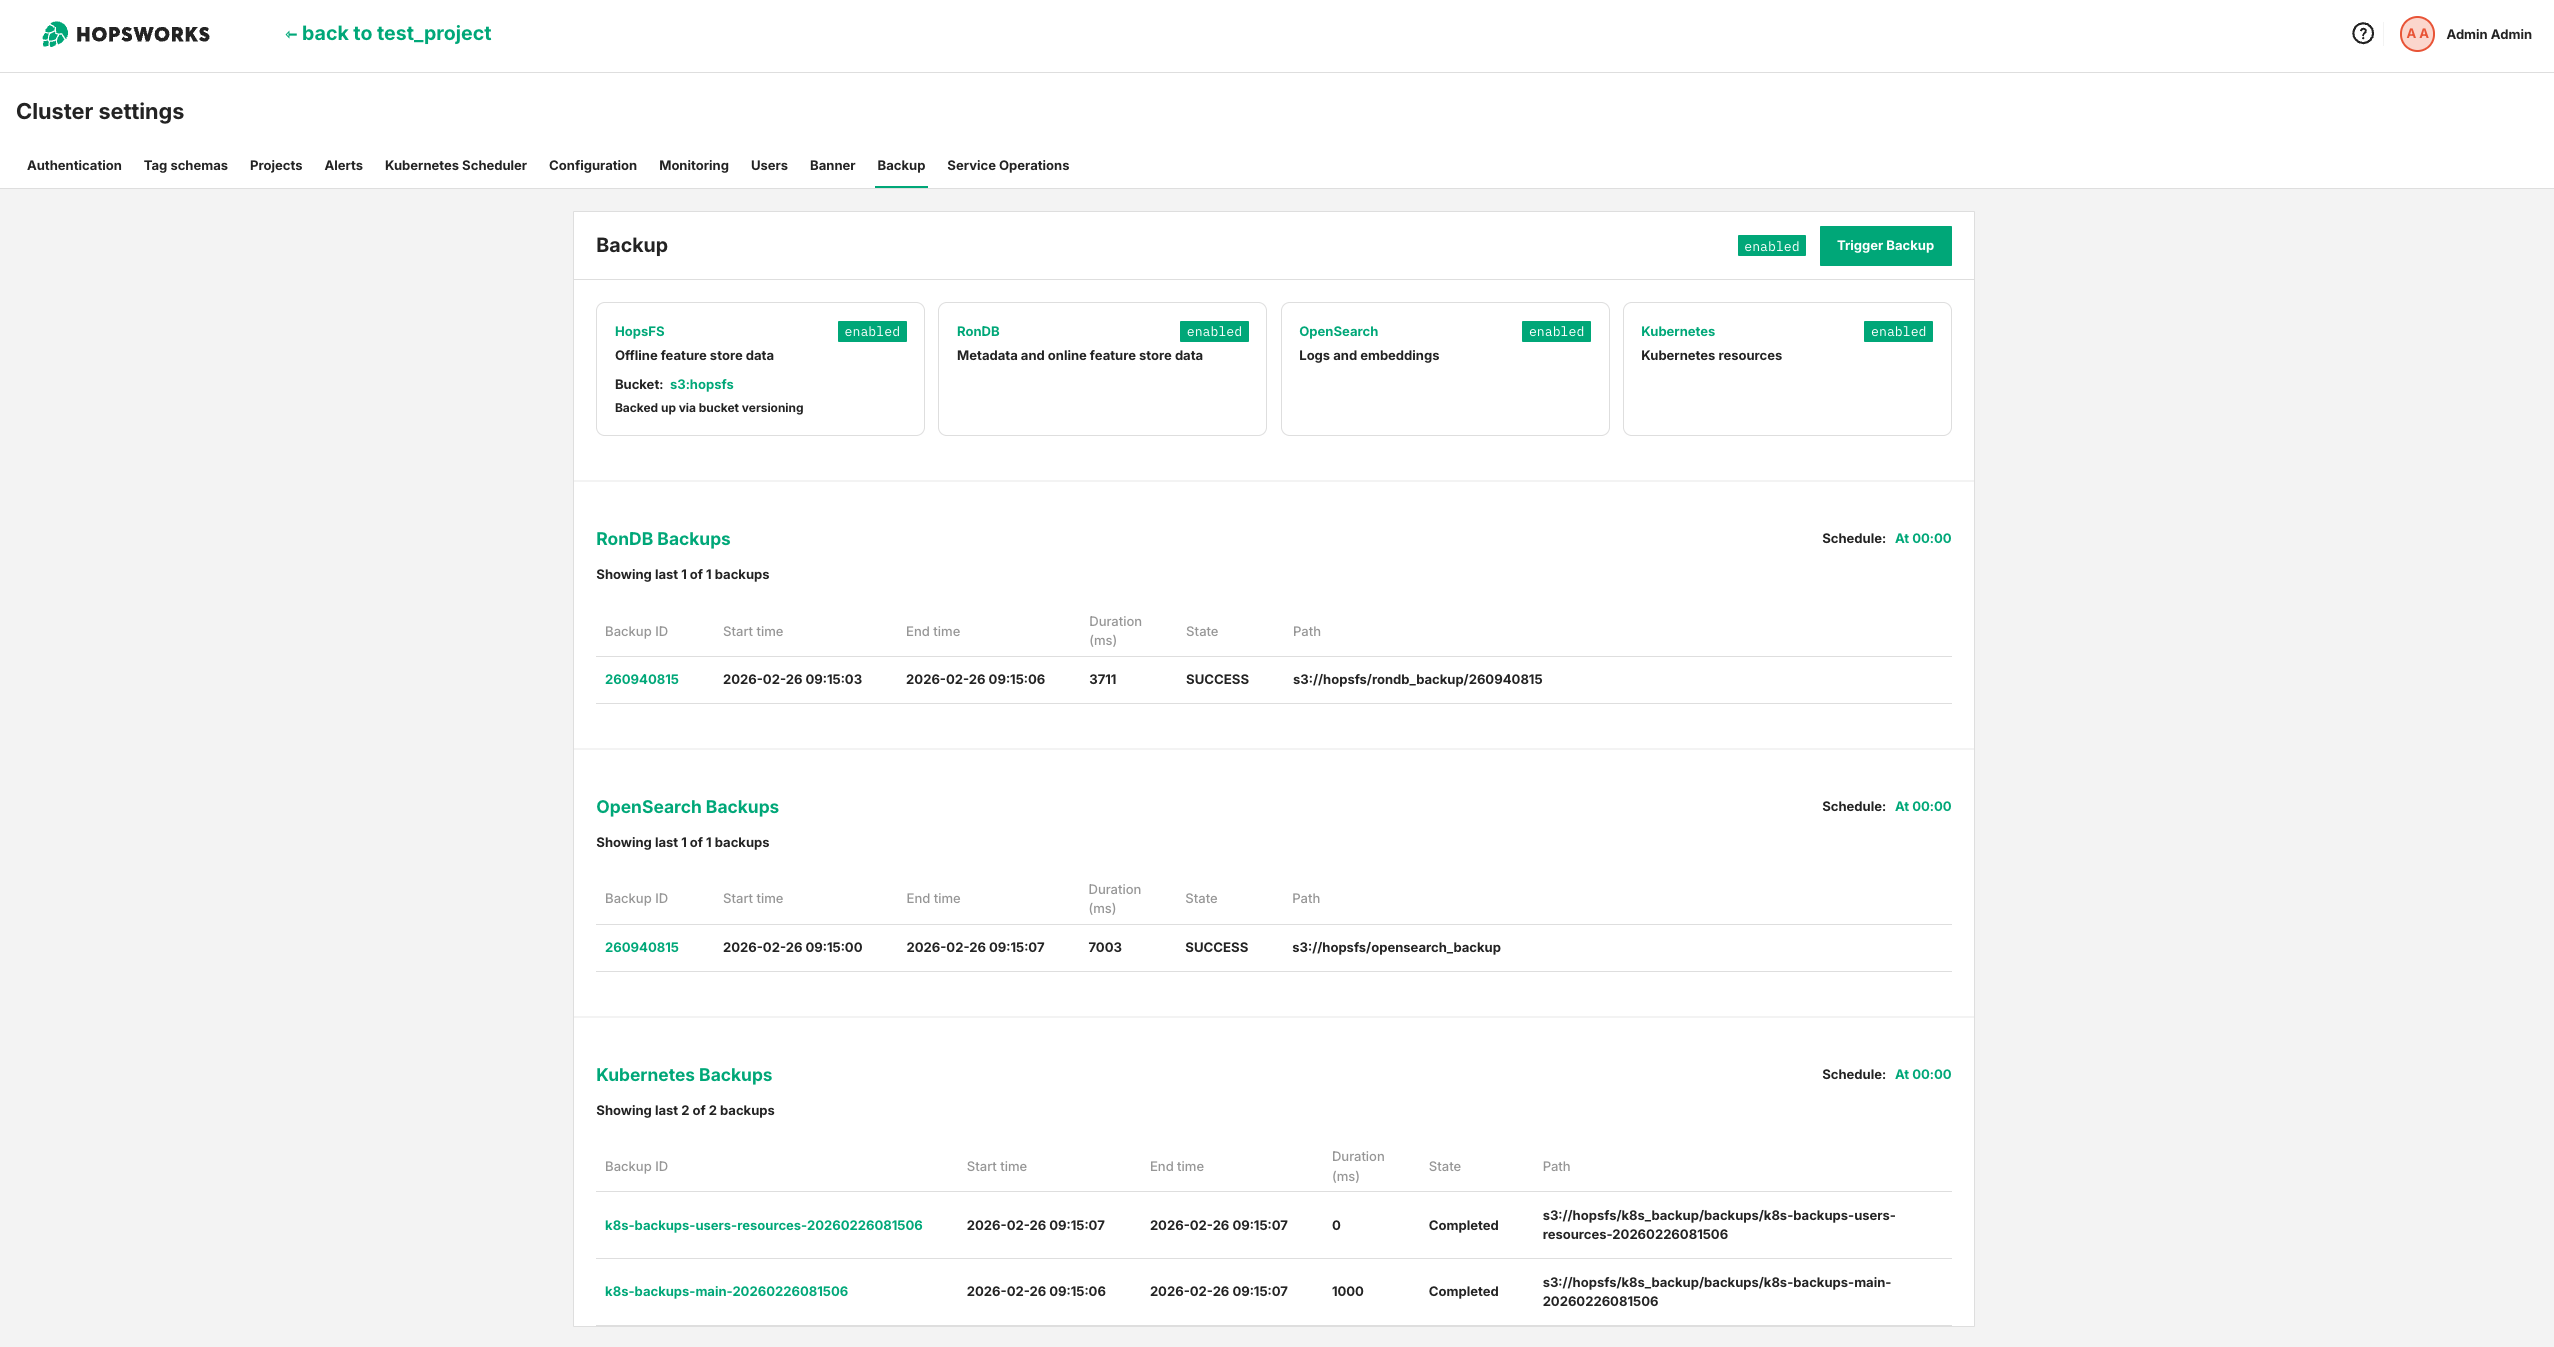
Task: Click RonDB path s3://hopsfs/rondb_backup/260940815
Action: (1417, 680)
